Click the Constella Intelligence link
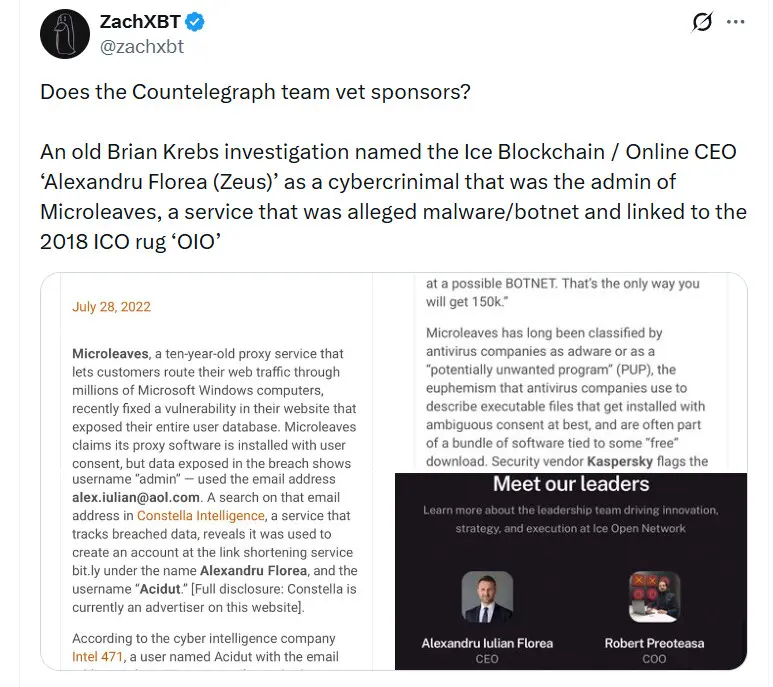Screen dimensions: 773x687 point(201,515)
